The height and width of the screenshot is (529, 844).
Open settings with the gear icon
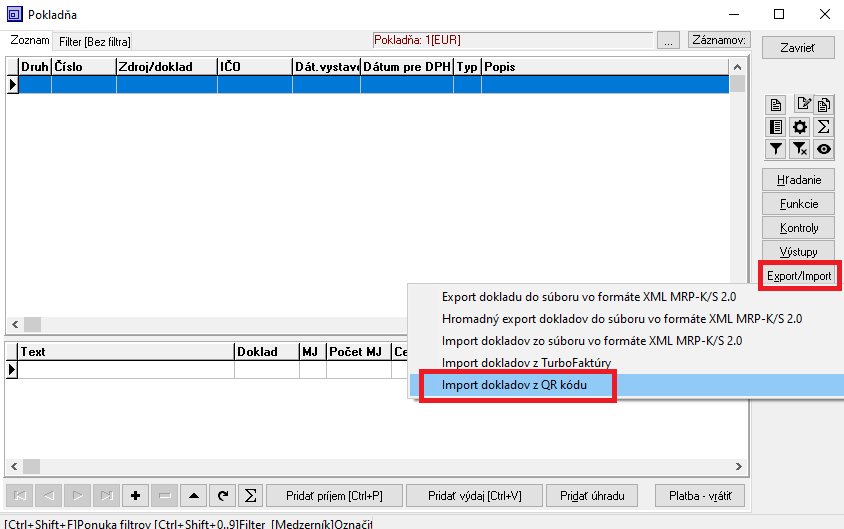[800, 127]
